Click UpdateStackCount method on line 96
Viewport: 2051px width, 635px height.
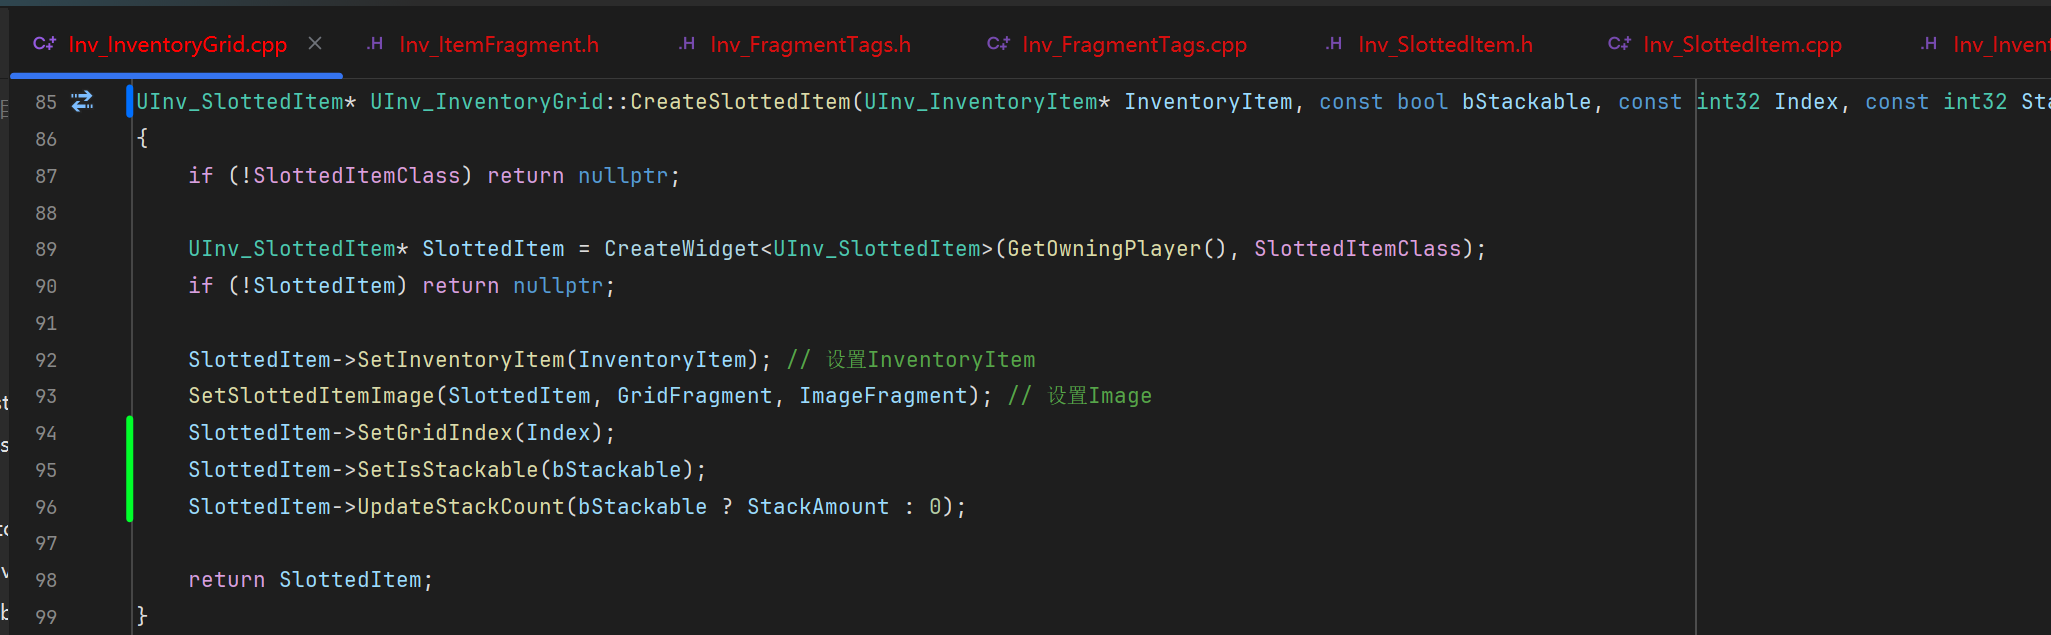pos(461,507)
